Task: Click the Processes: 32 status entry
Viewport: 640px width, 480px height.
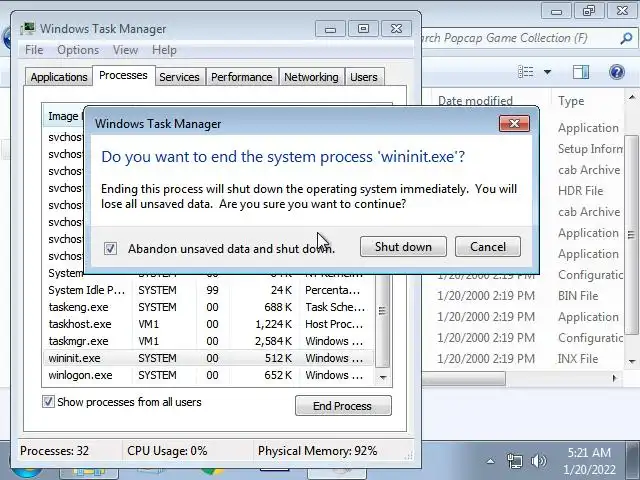Action: (x=54, y=451)
